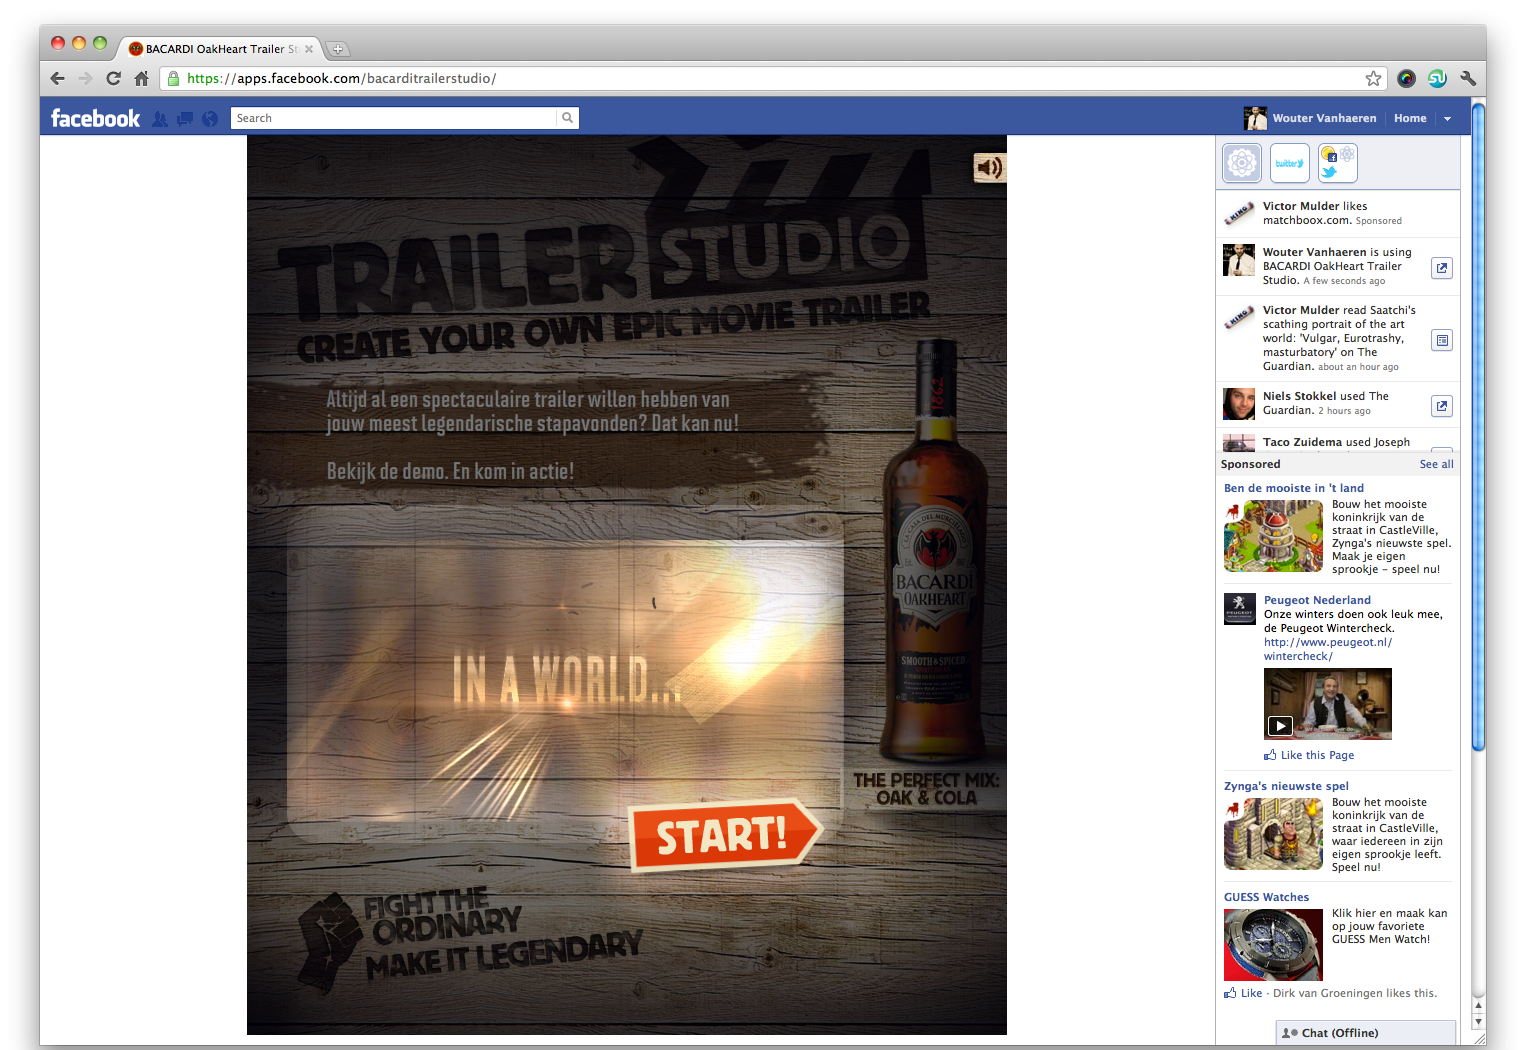Open Peugeot Nederland ad title
Image resolution: width=1526 pixels, height=1050 pixels.
1317,600
